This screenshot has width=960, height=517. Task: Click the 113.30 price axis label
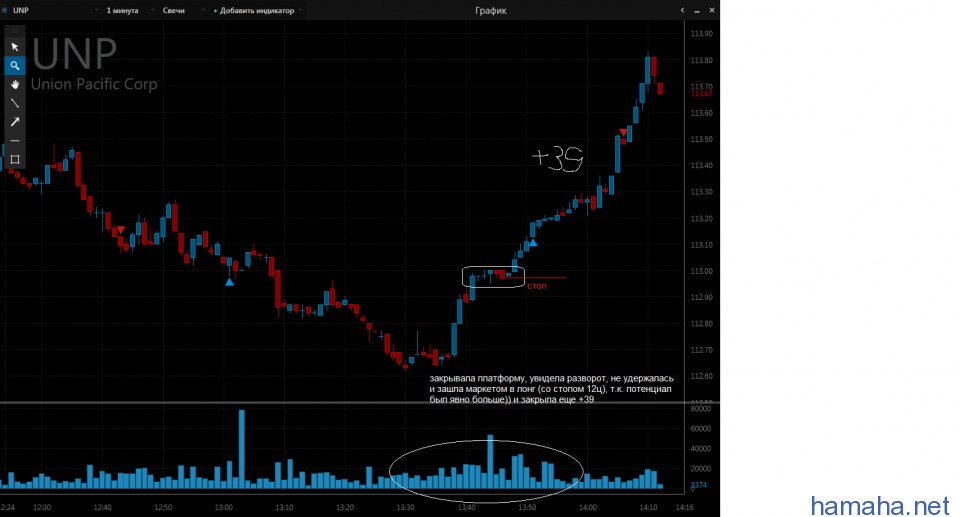point(702,192)
